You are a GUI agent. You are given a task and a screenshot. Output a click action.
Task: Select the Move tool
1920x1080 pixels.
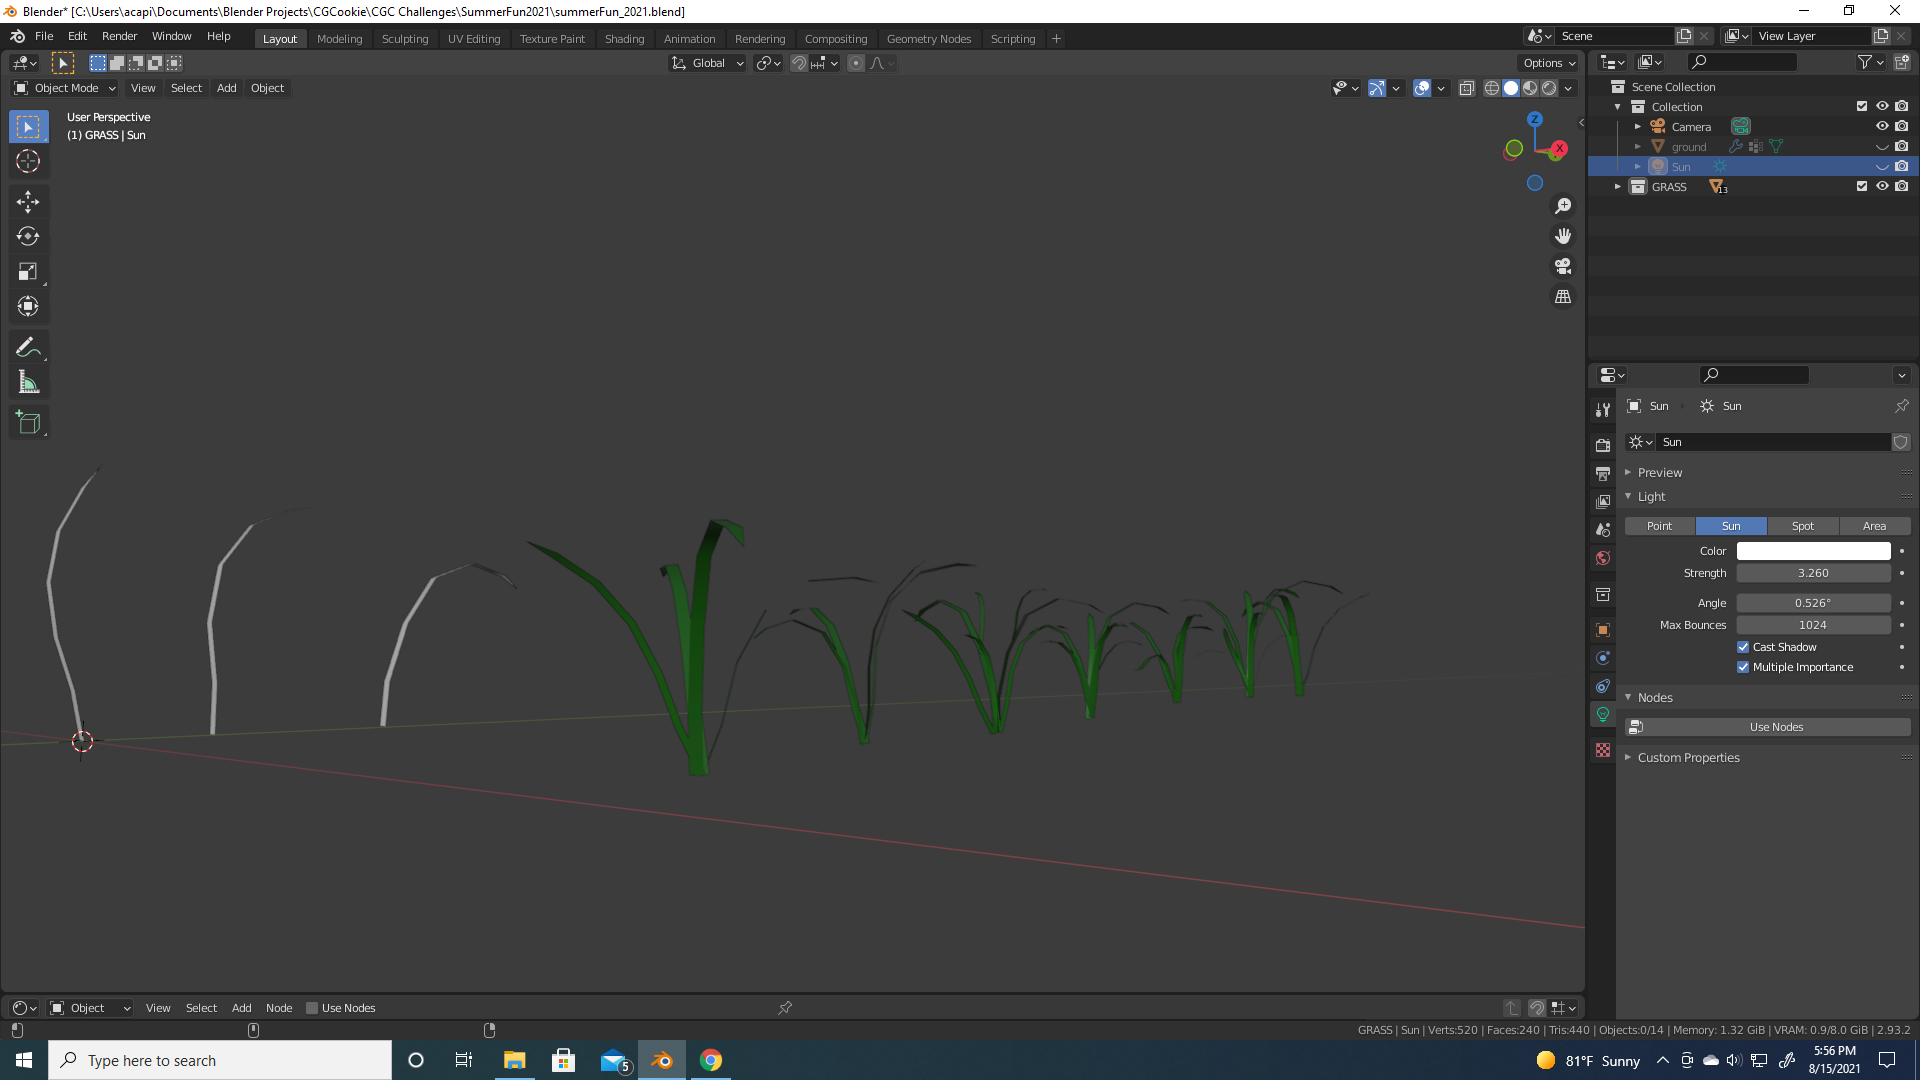pyautogui.click(x=28, y=202)
